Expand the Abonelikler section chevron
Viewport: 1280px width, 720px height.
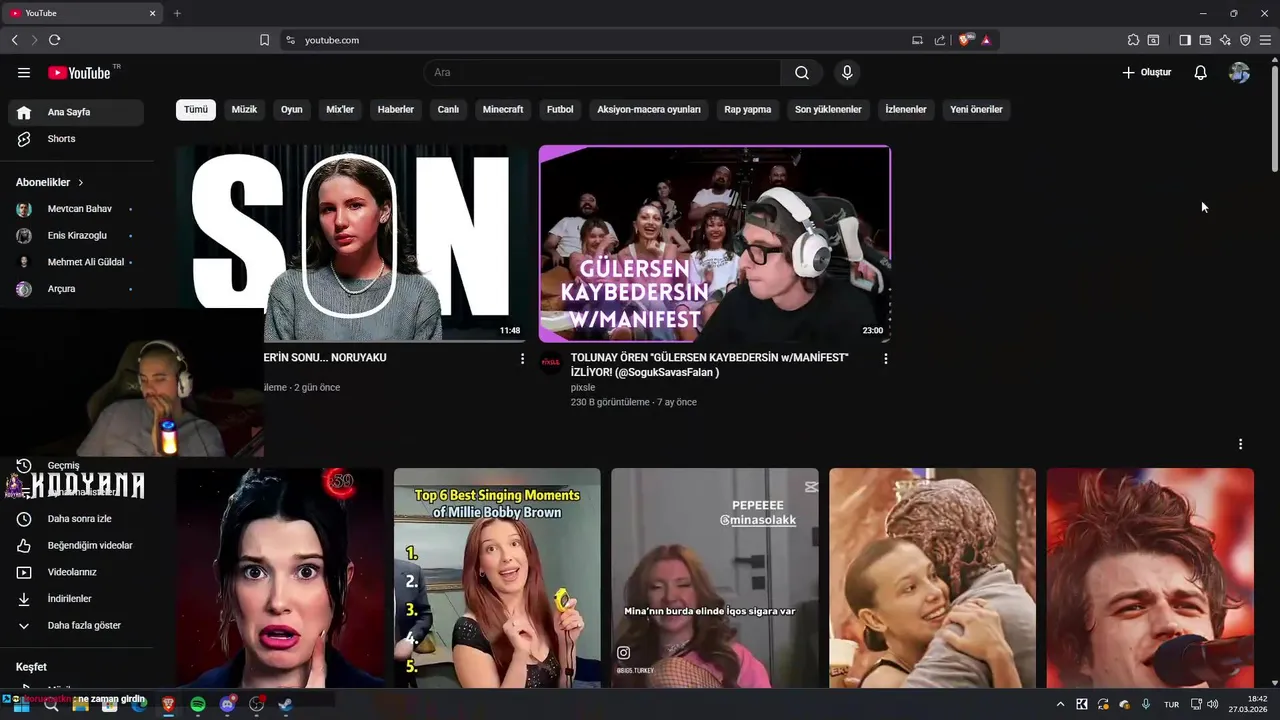(81, 183)
